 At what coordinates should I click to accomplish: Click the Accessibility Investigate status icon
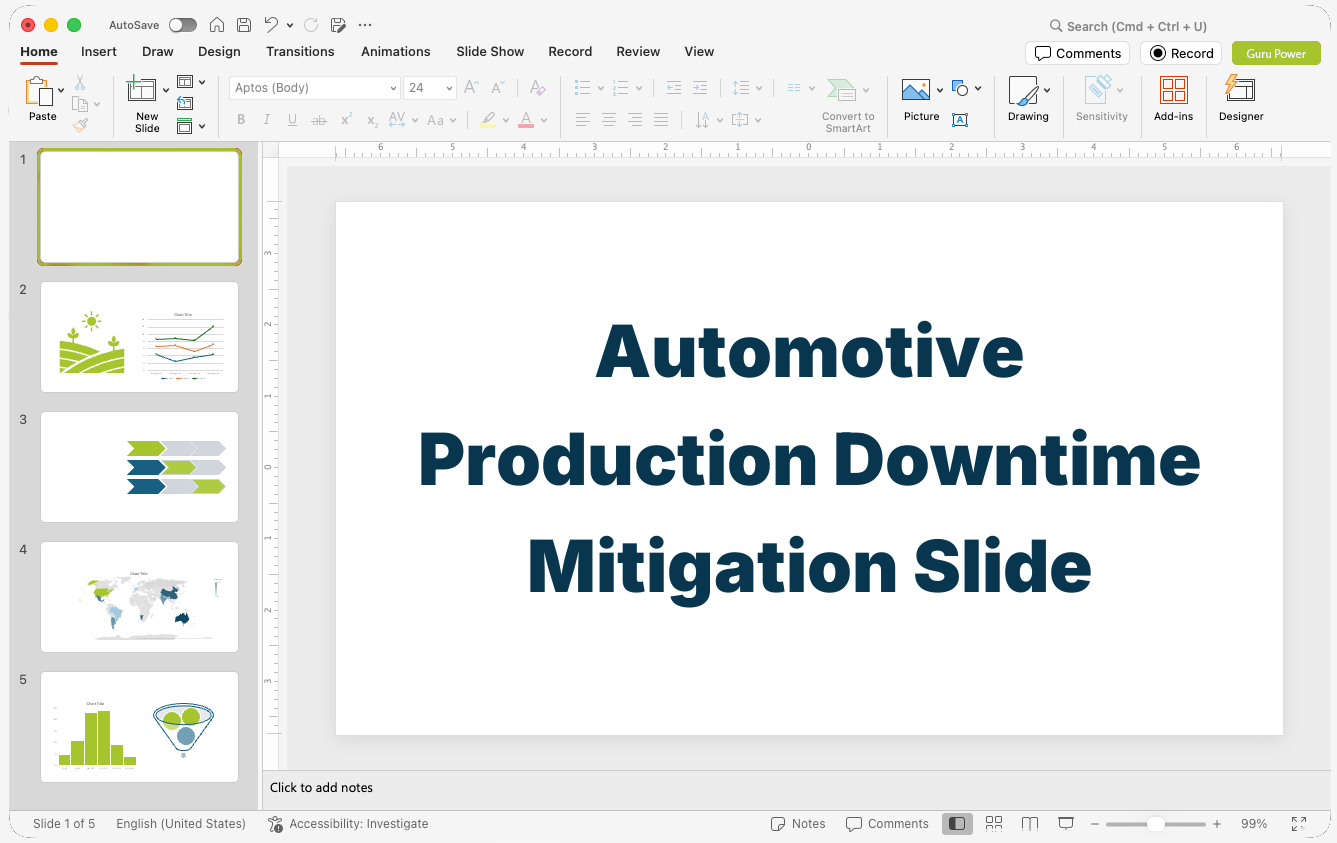point(275,824)
